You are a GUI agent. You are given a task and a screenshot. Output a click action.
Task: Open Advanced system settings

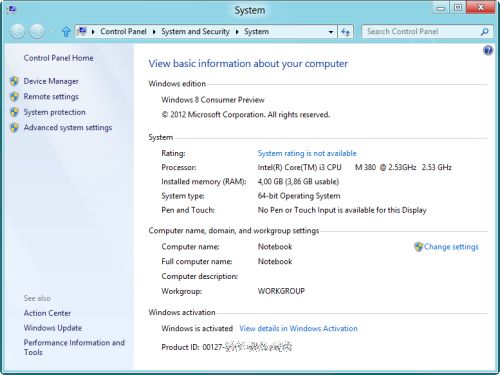click(68, 127)
